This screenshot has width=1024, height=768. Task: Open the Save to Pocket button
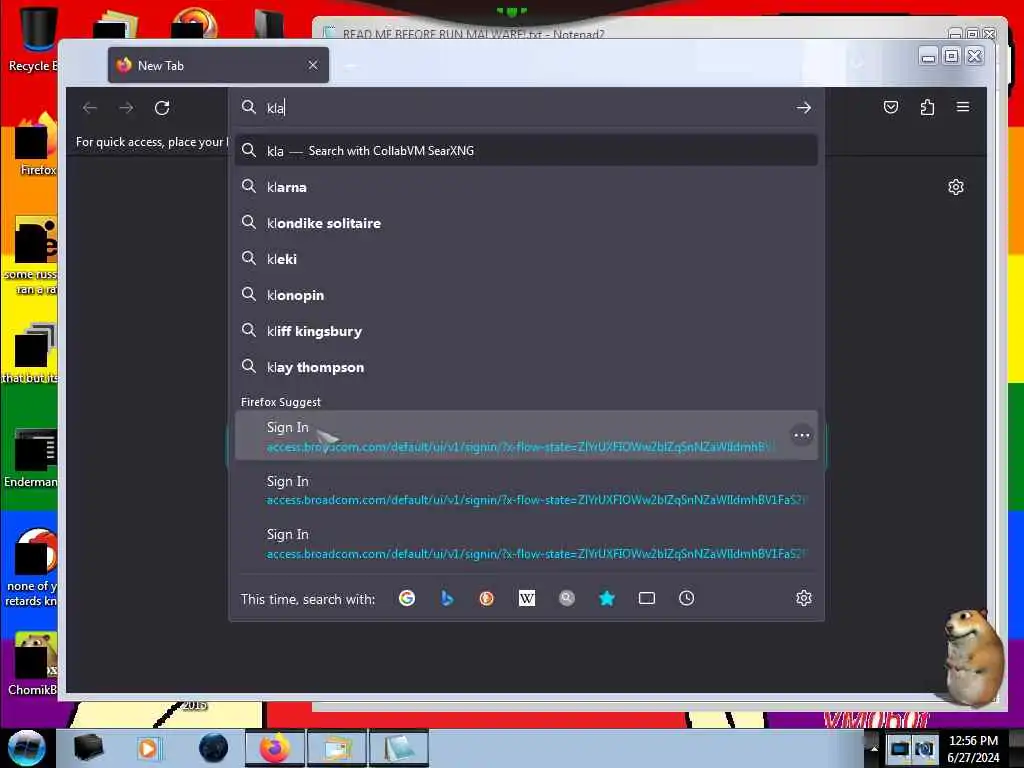point(891,107)
